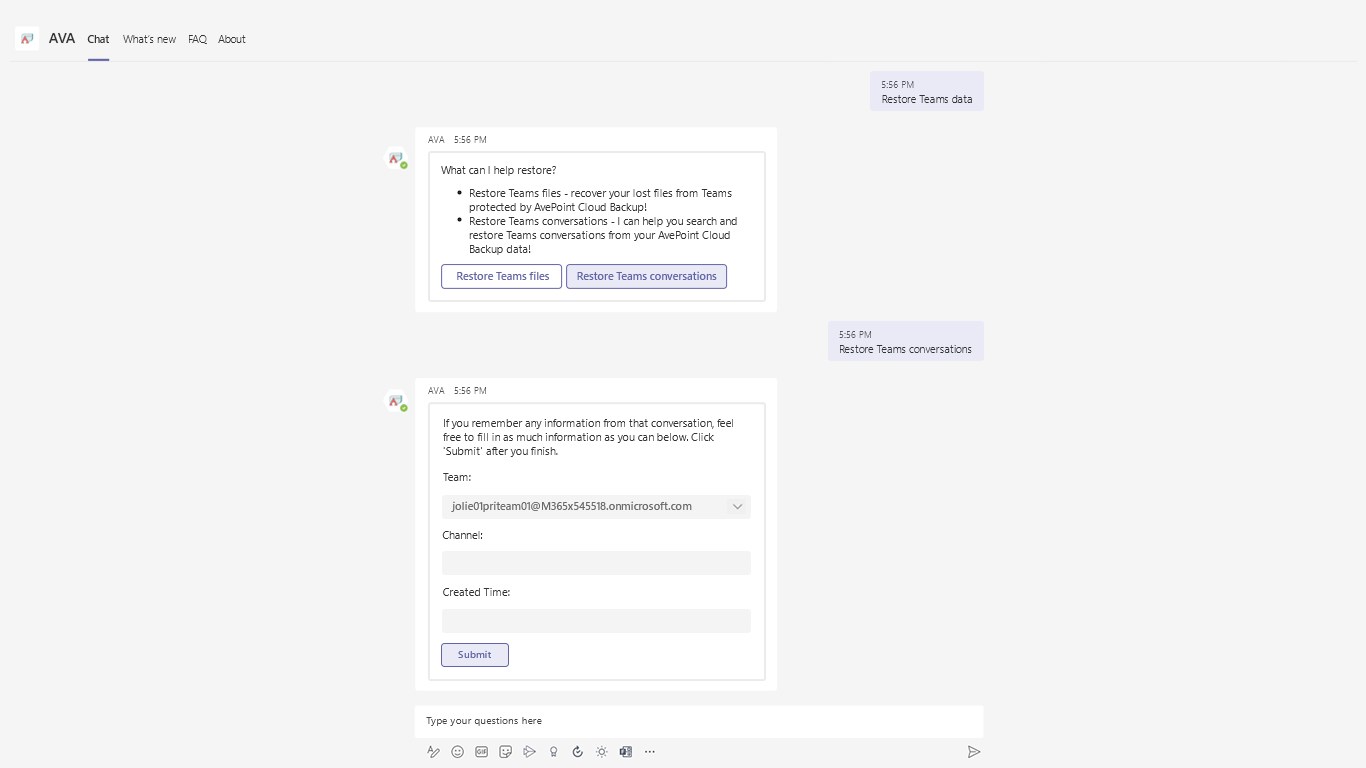1366x768 pixels.
Task: Open the FAQ tab
Action: 197,39
